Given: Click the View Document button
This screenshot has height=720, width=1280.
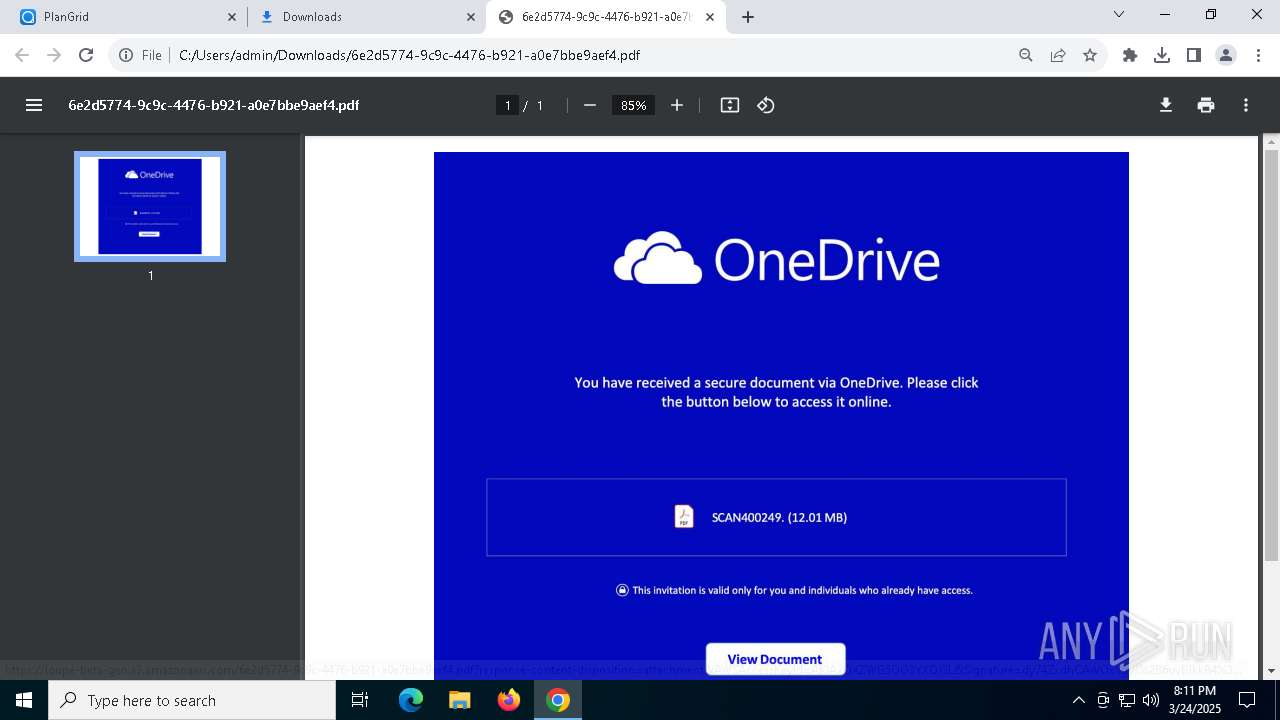Looking at the screenshot, I should pyautogui.click(x=775, y=659).
